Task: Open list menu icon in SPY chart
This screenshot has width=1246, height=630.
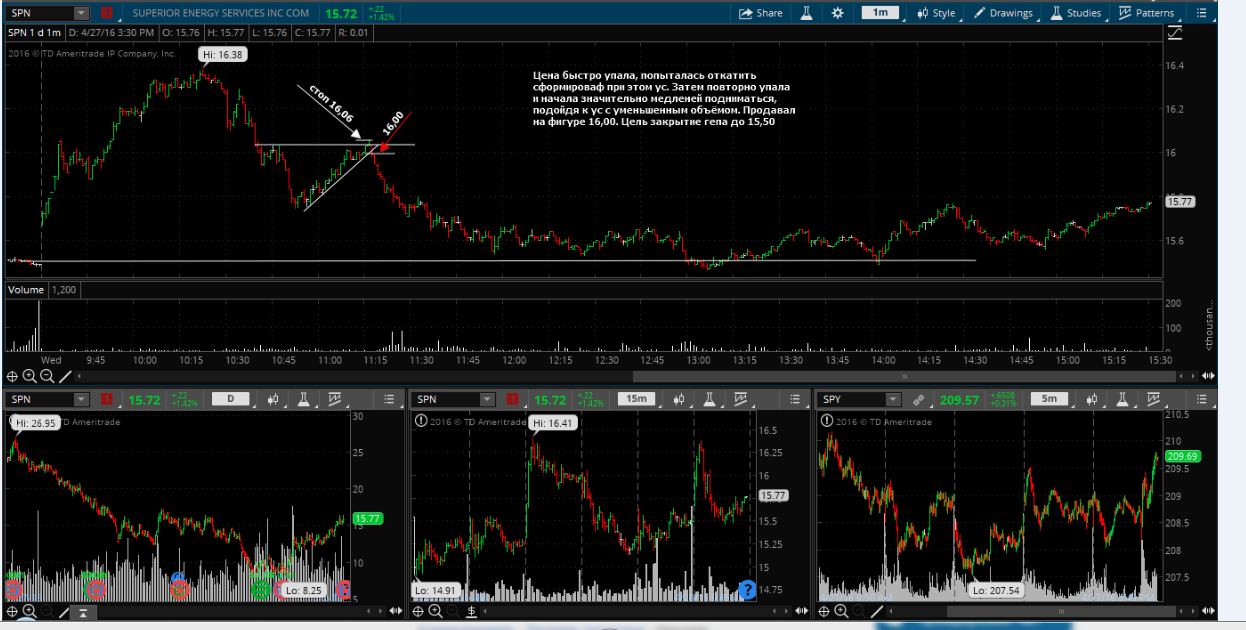Action: click(x=1202, y=400)
